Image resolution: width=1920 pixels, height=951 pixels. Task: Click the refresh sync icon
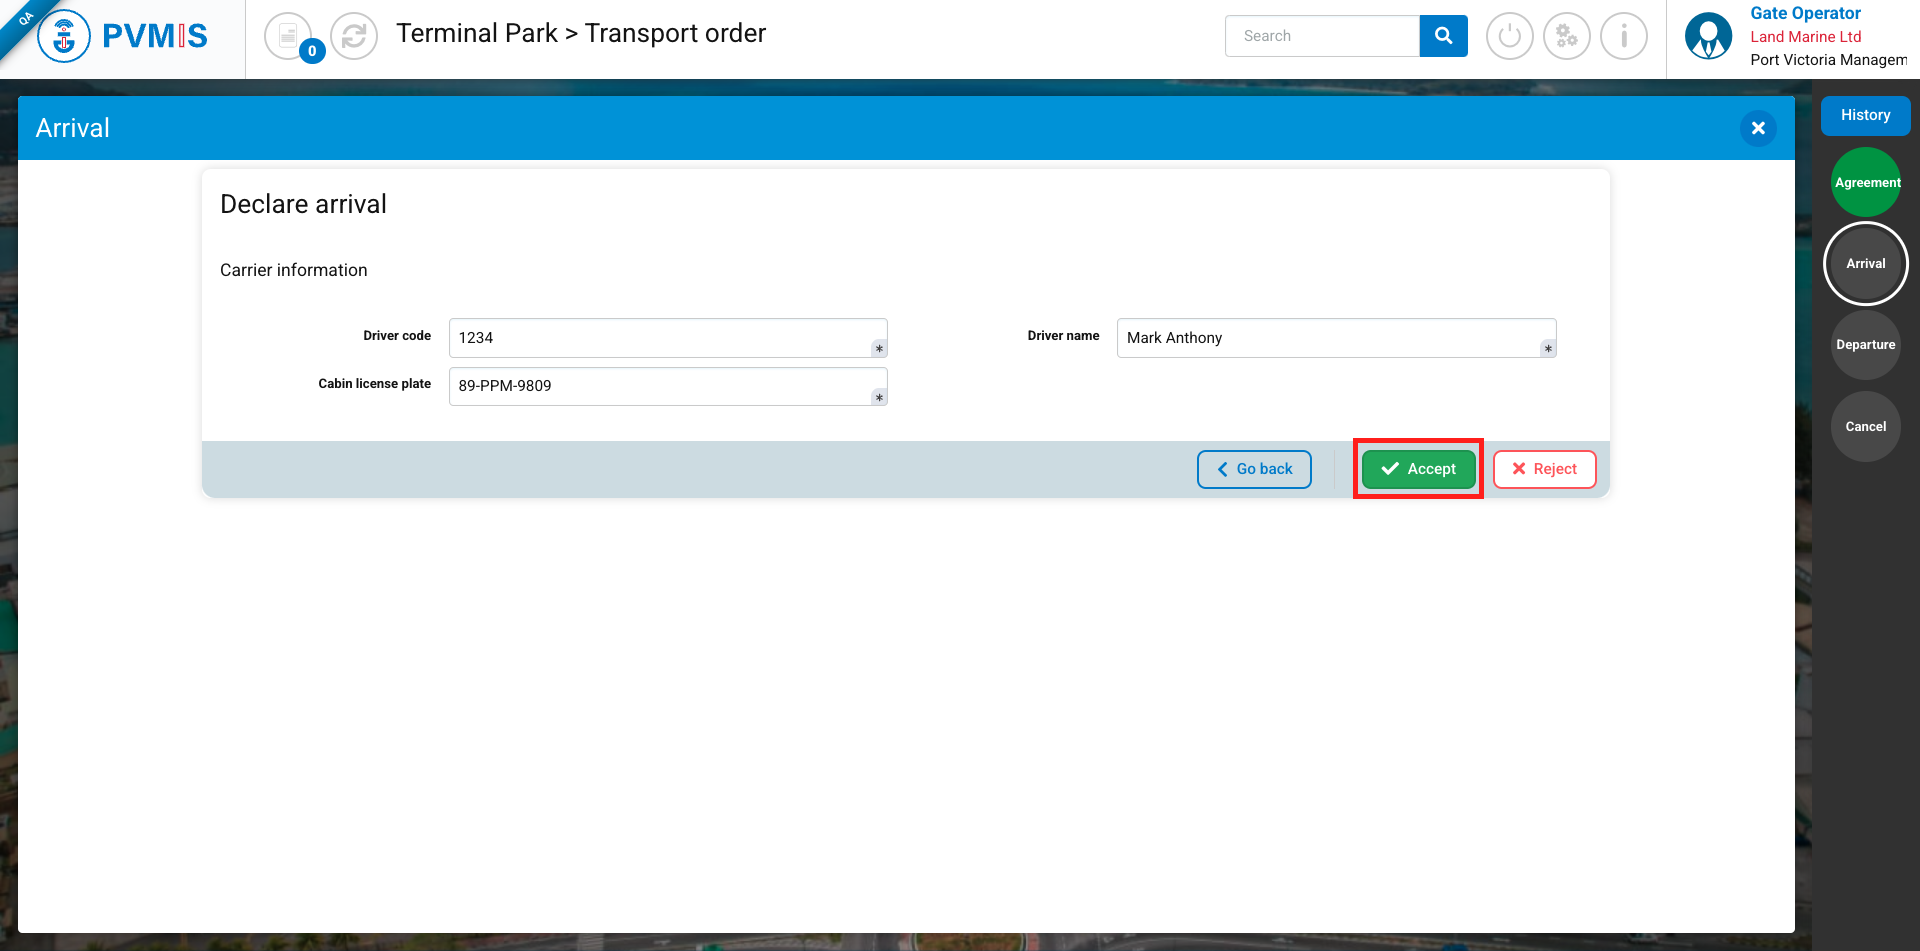[x=354, y=37]
